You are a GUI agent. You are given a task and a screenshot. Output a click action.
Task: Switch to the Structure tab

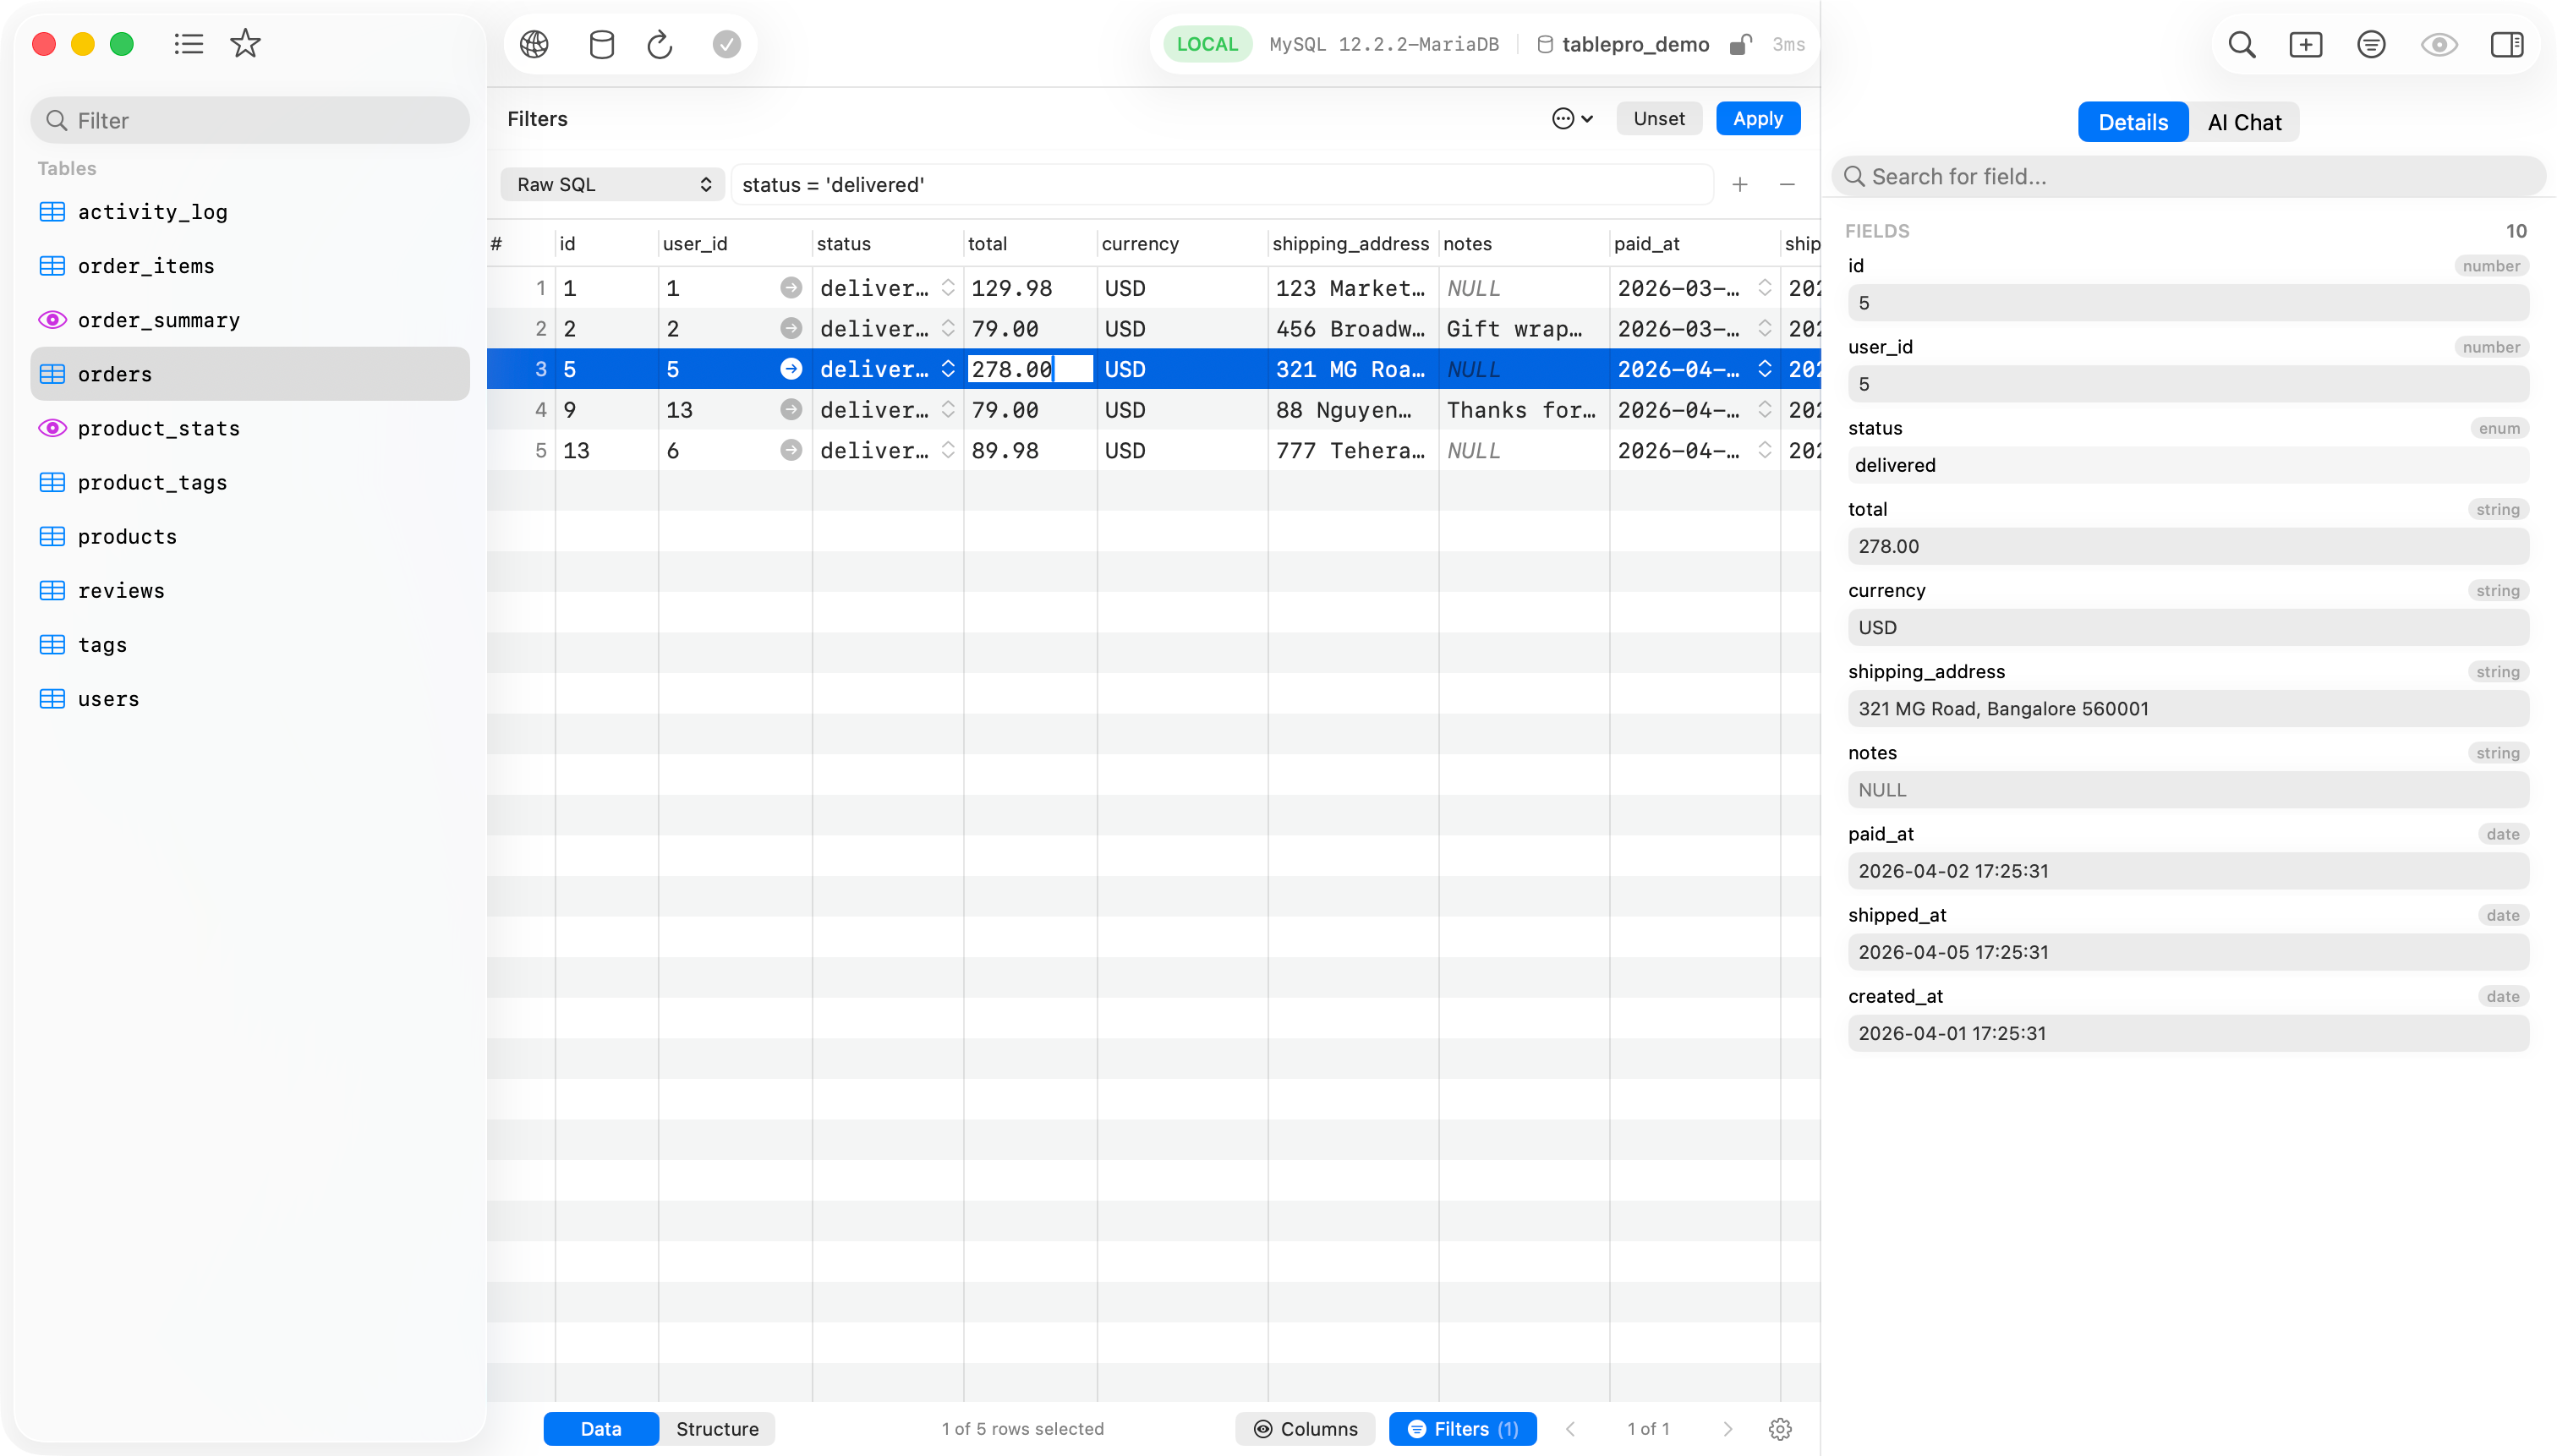(717, 1428)
